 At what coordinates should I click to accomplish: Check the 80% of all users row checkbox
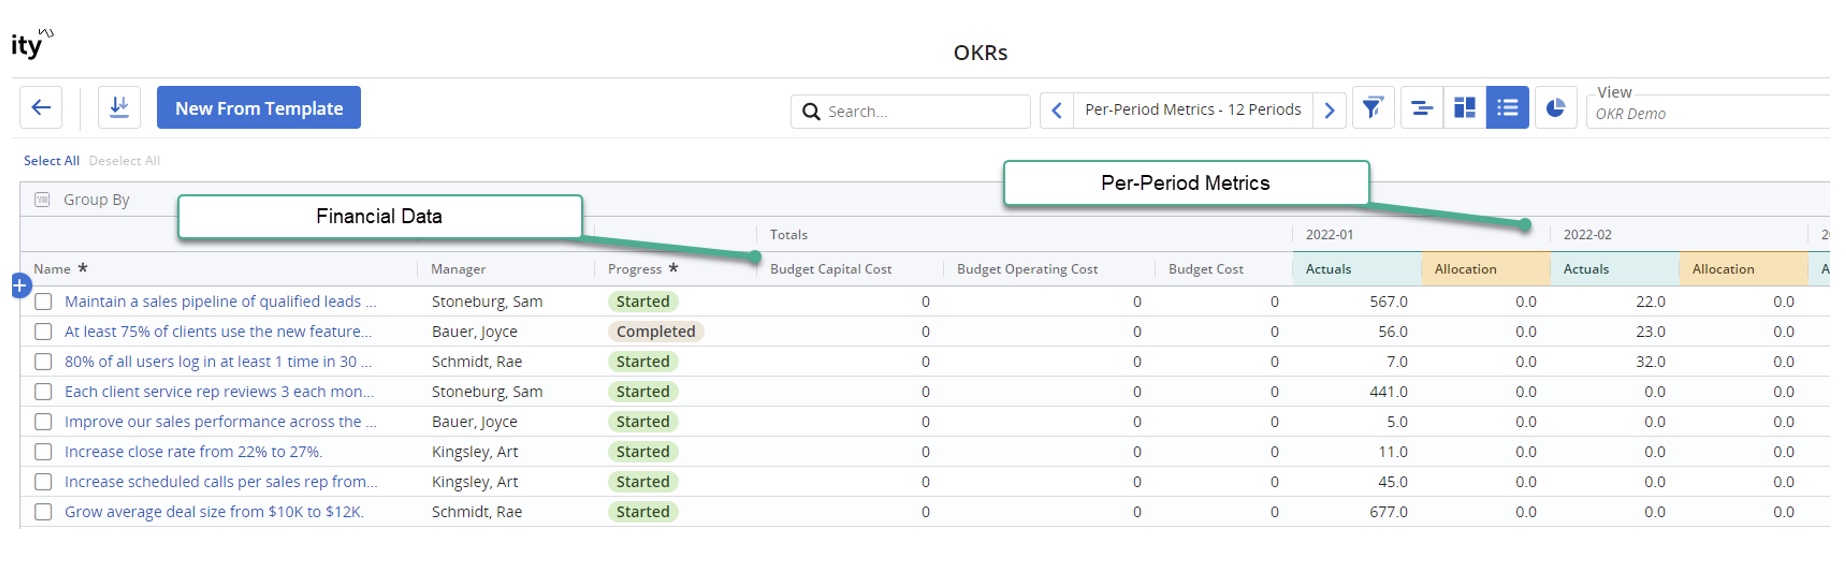43,361
